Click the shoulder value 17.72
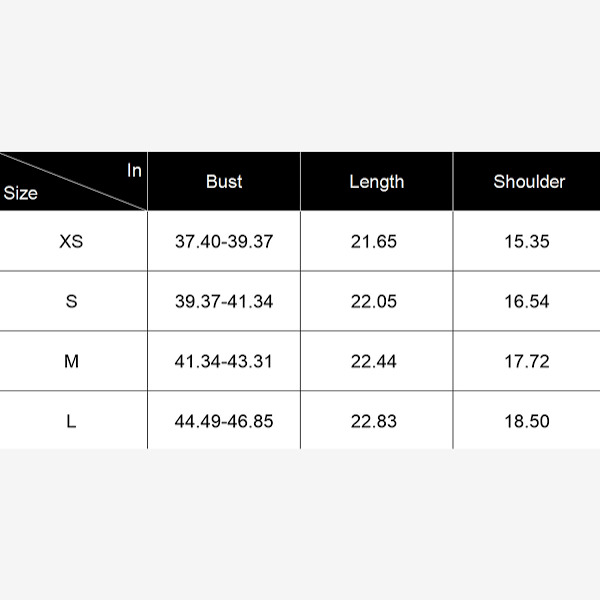 tap(526, 361)
